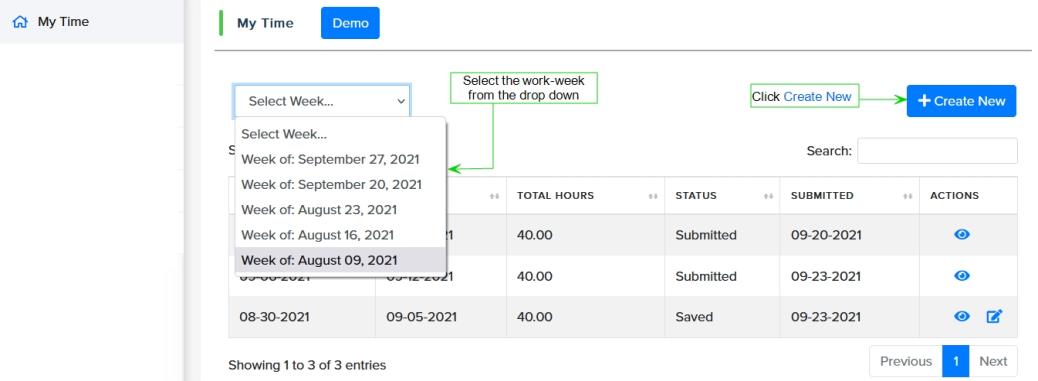Click the Create New button
Screen dimensions: 1038x381
[961, 101]
